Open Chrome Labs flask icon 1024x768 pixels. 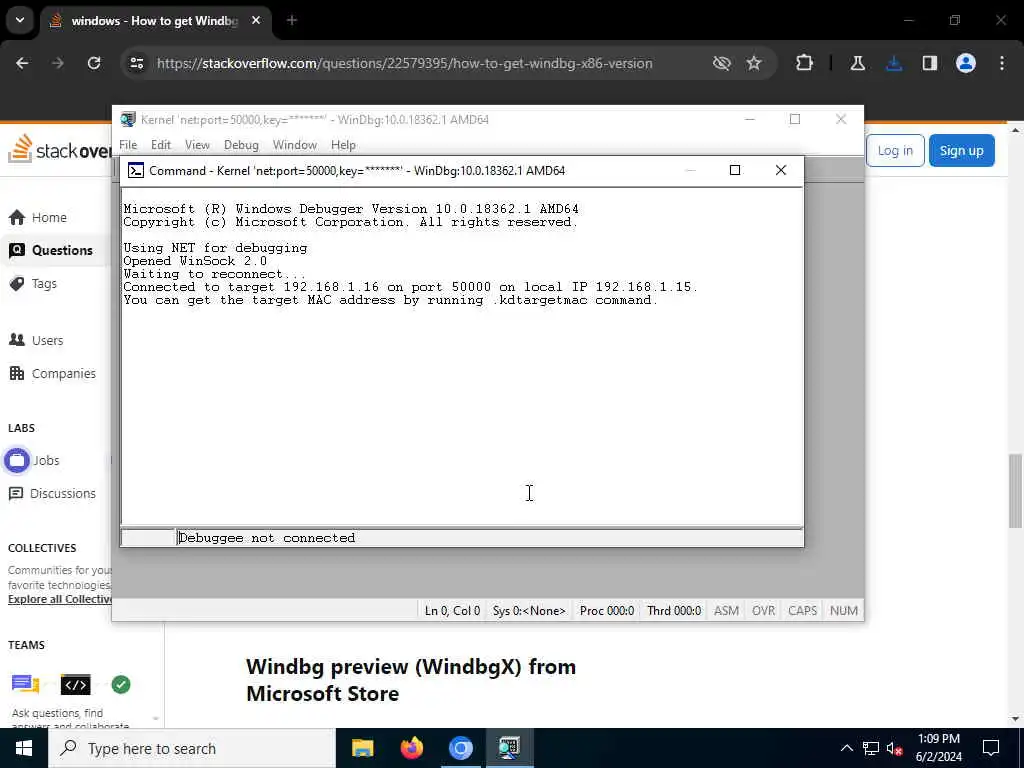point(857,63)
